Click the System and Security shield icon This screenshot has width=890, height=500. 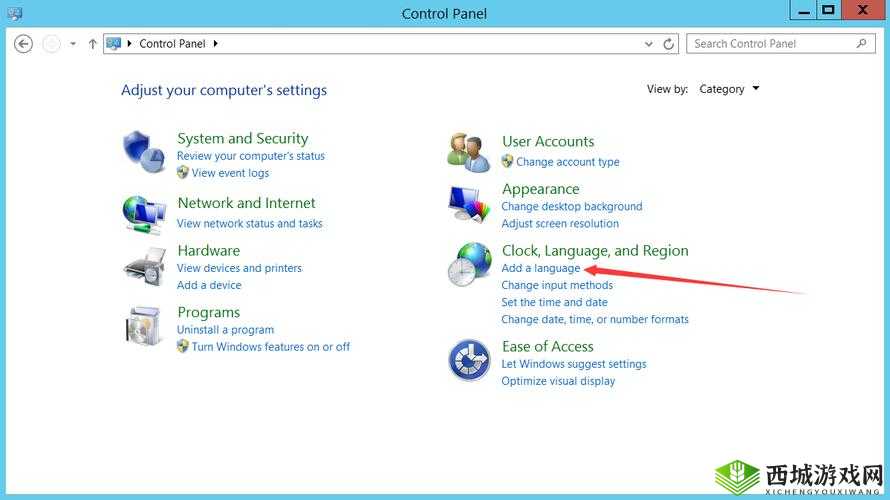pyautogui.click(x=144, y=152)
